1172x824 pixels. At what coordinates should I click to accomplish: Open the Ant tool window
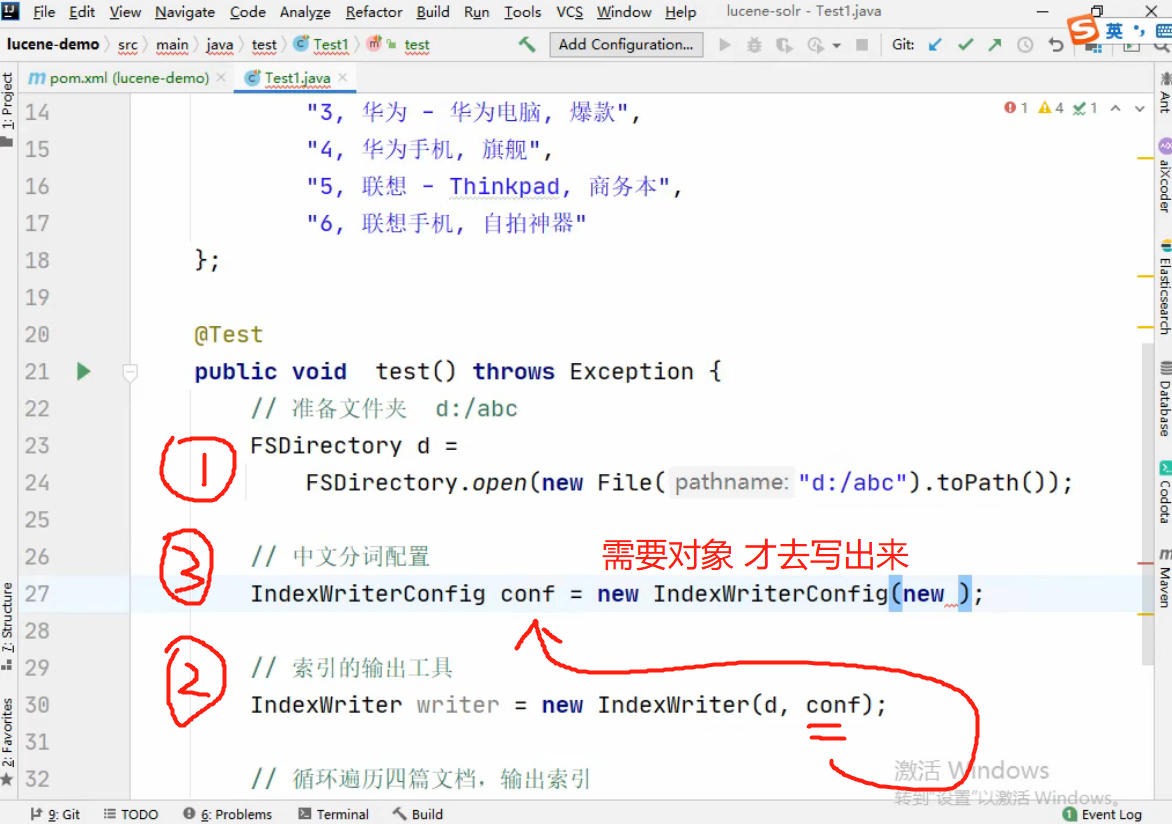[x=1164, y=93]
